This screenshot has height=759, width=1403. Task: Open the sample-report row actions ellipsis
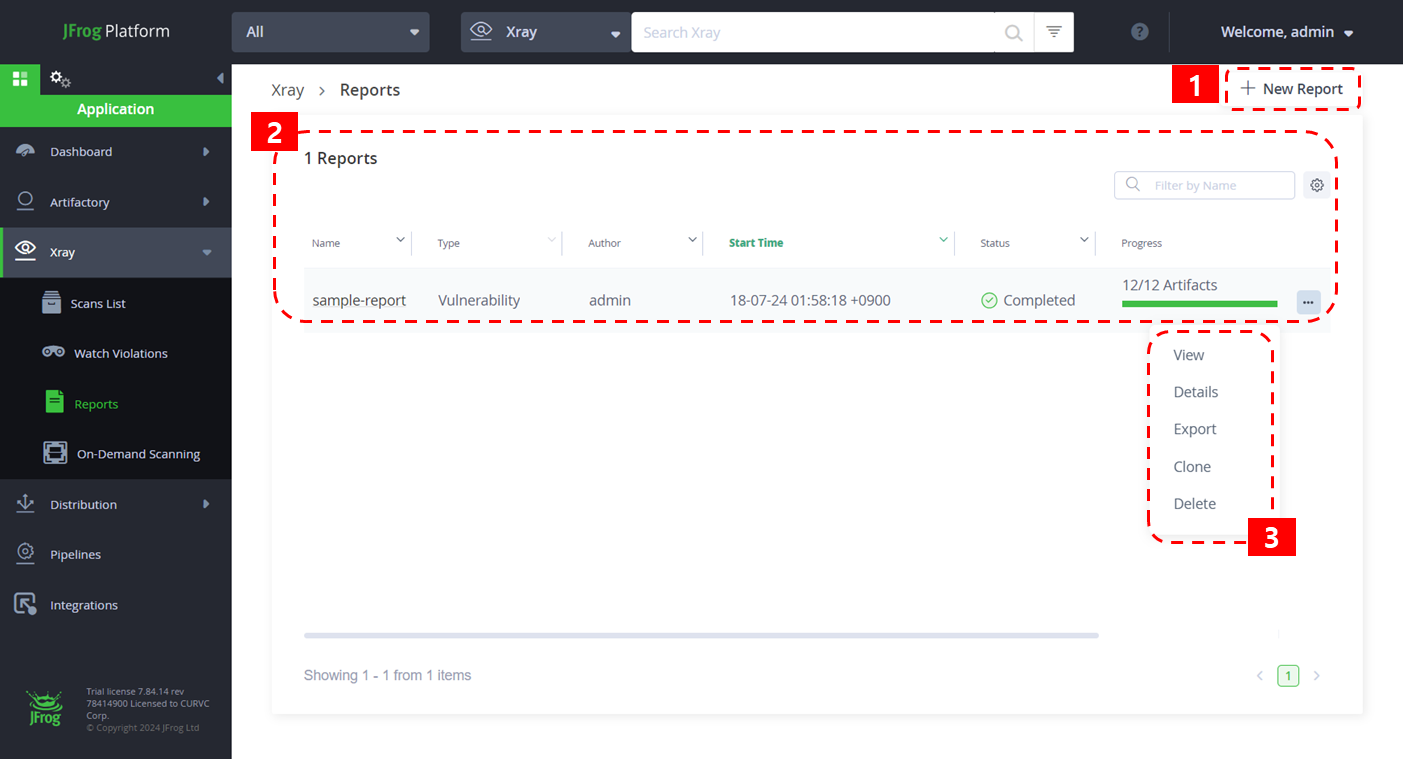click(1308, 302)
